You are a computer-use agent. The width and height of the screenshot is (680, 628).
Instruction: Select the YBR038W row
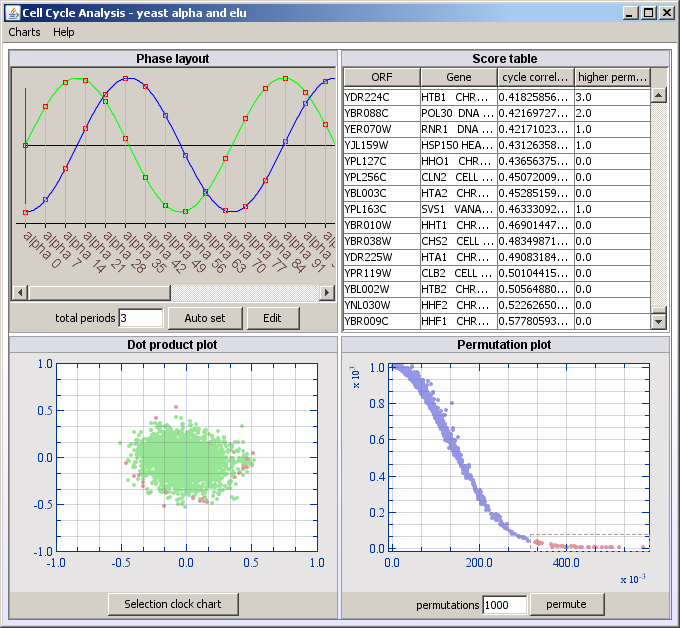(497, 242)
